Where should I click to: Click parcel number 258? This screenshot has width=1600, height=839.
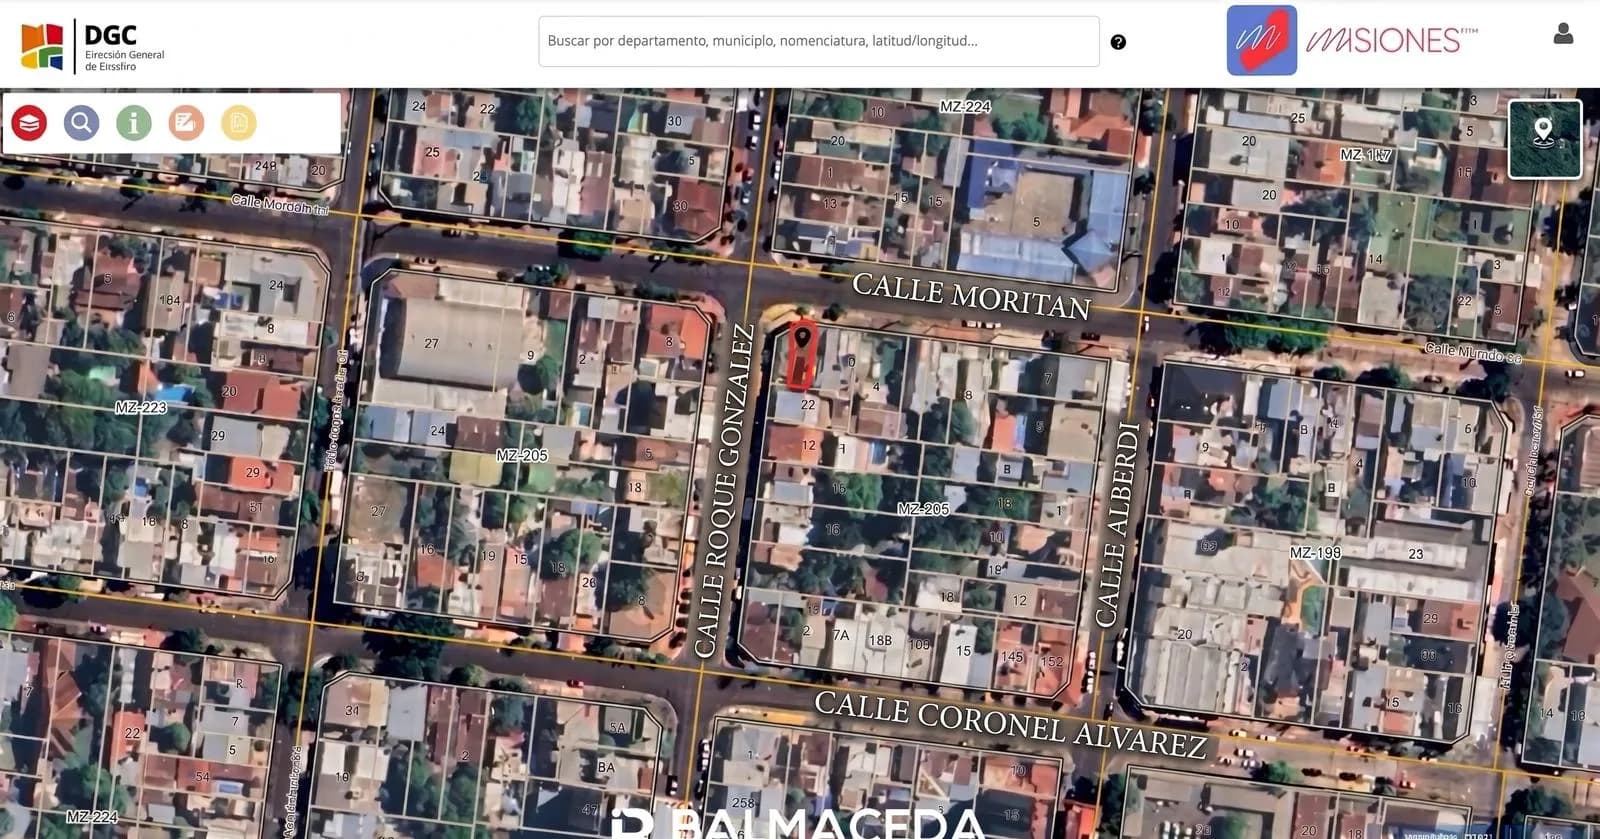pyautogui.click(x=743, y=803)
